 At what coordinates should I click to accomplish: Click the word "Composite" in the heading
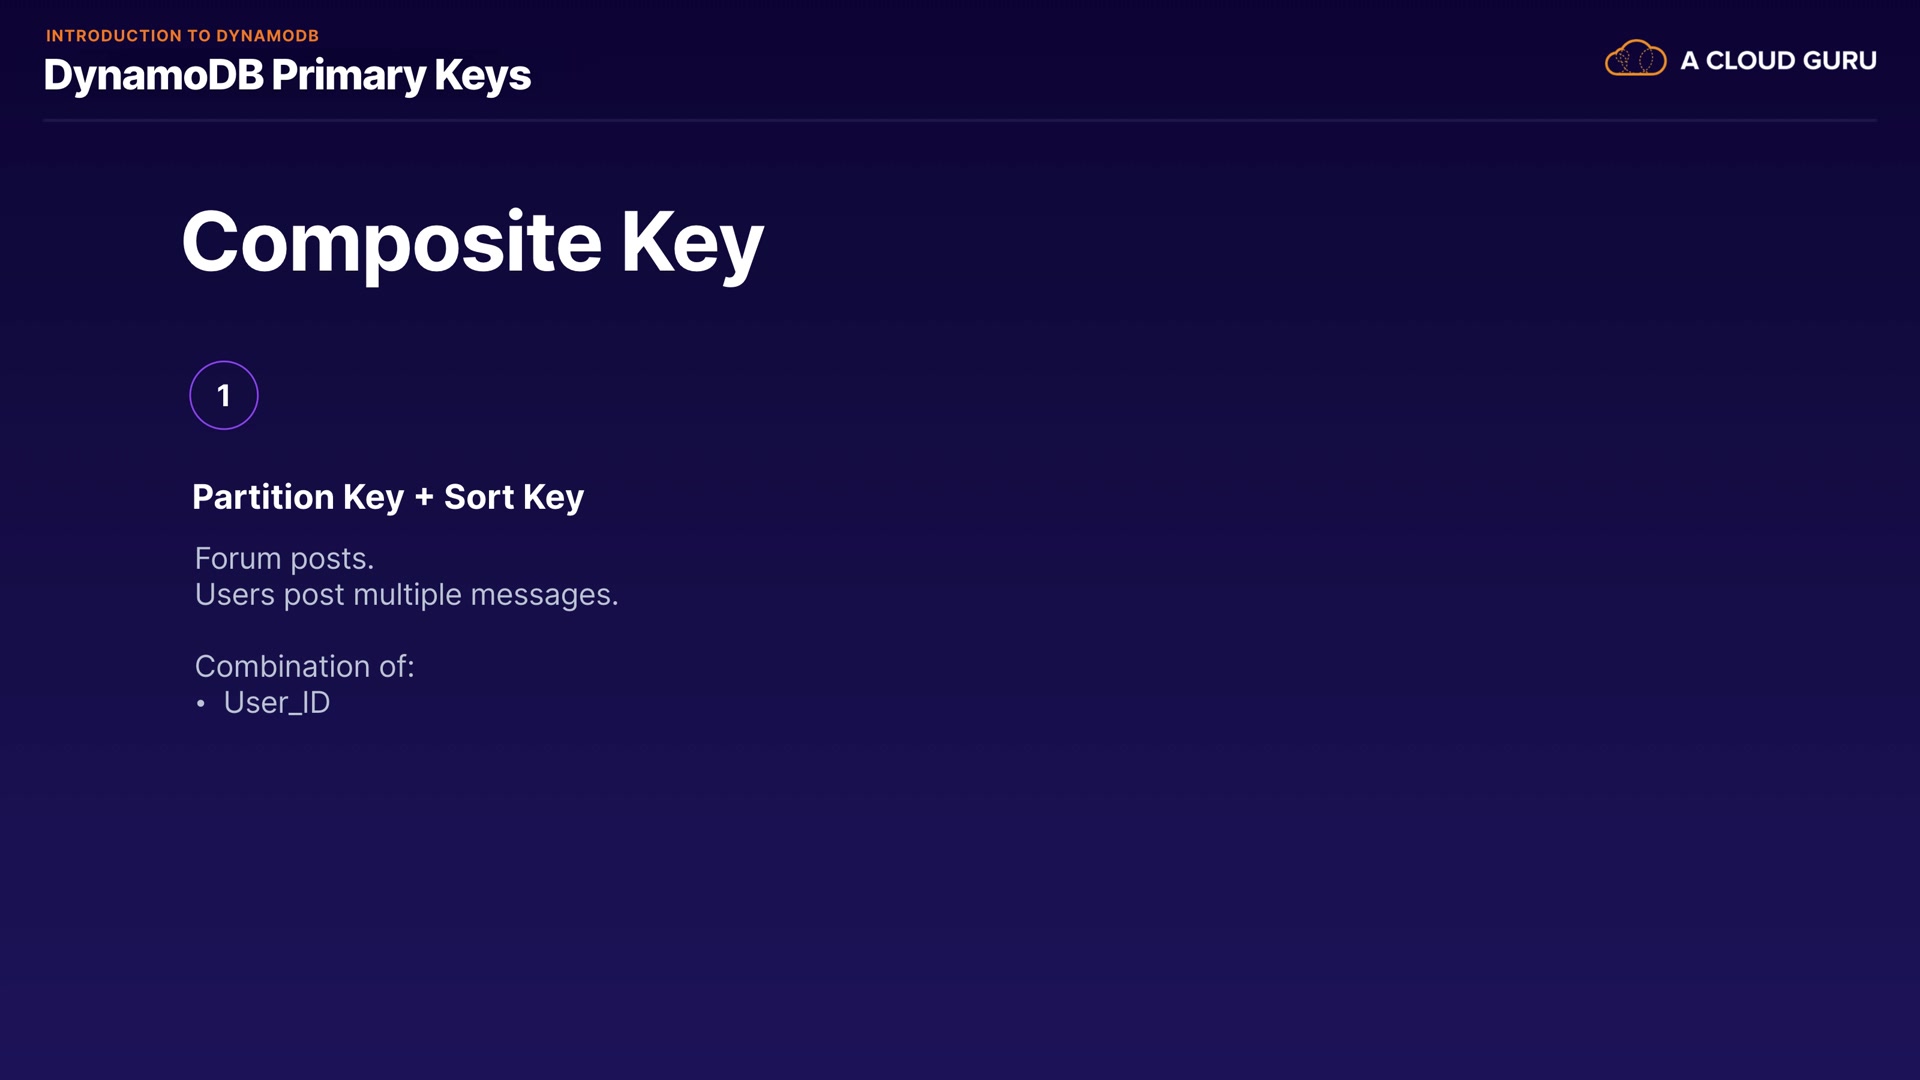click(391, 243)
